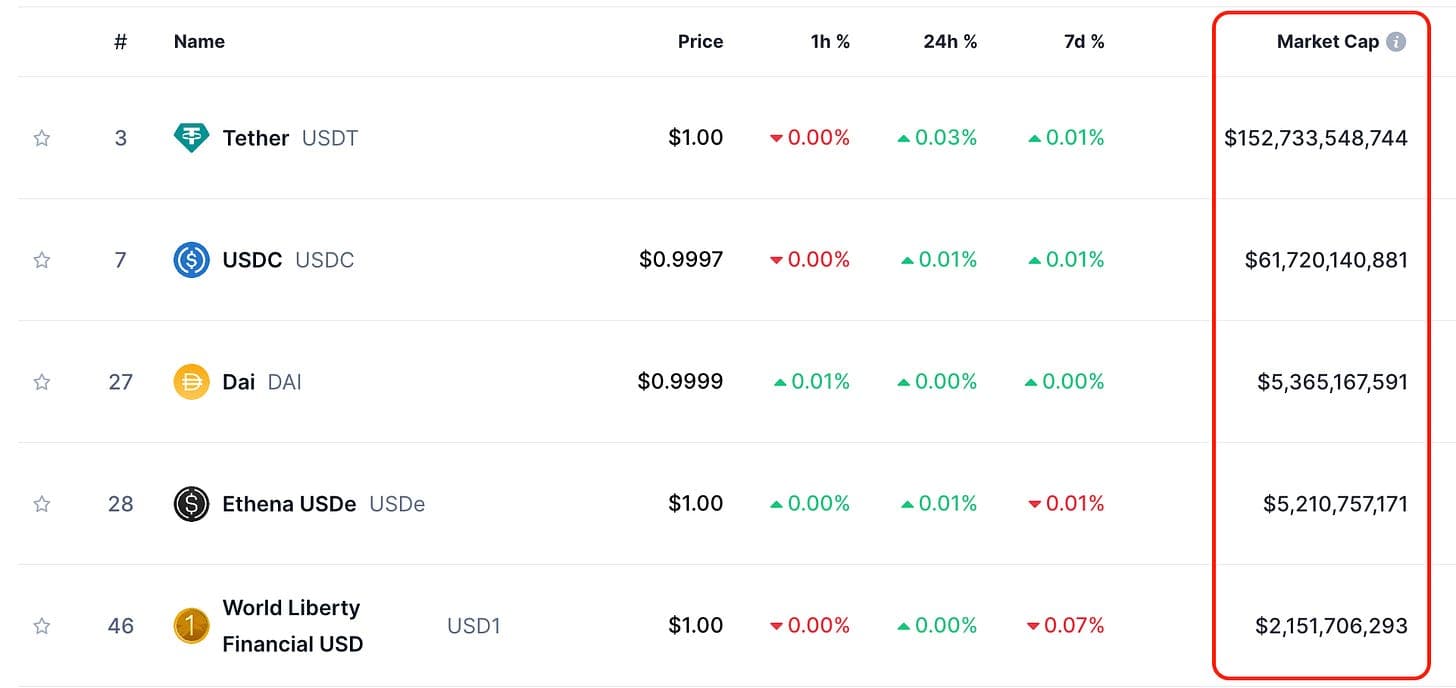Open the Ethena USDe name link
1456x688 pixels.
[324, 504]
